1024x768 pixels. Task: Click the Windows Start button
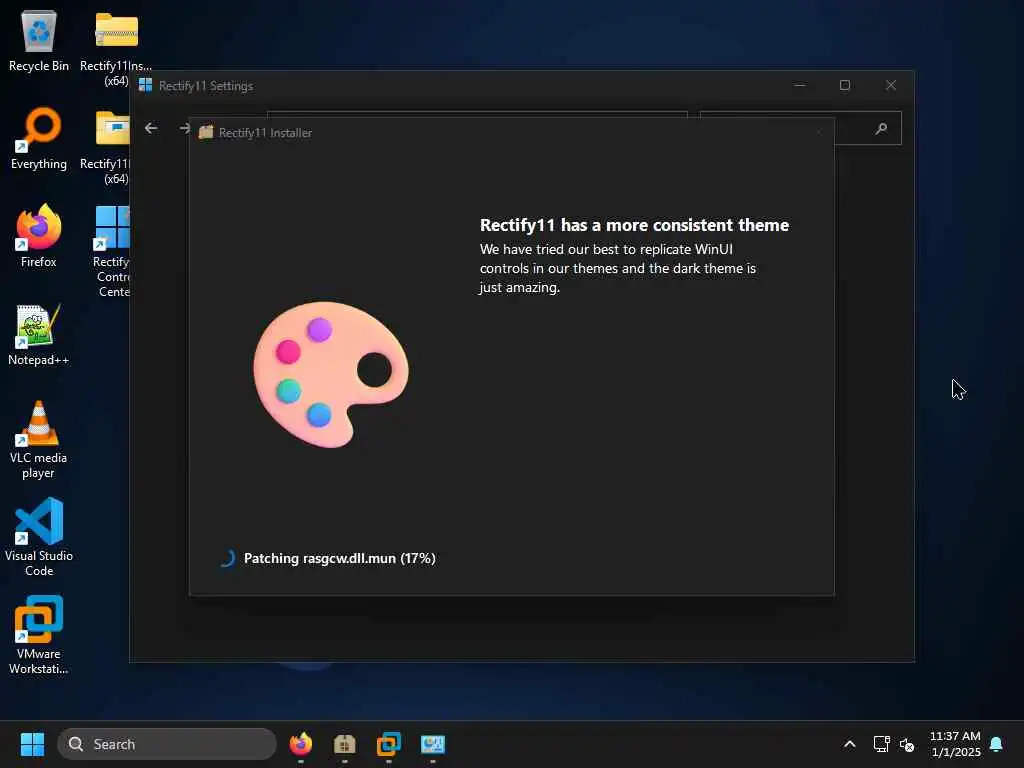coord(32,744)
